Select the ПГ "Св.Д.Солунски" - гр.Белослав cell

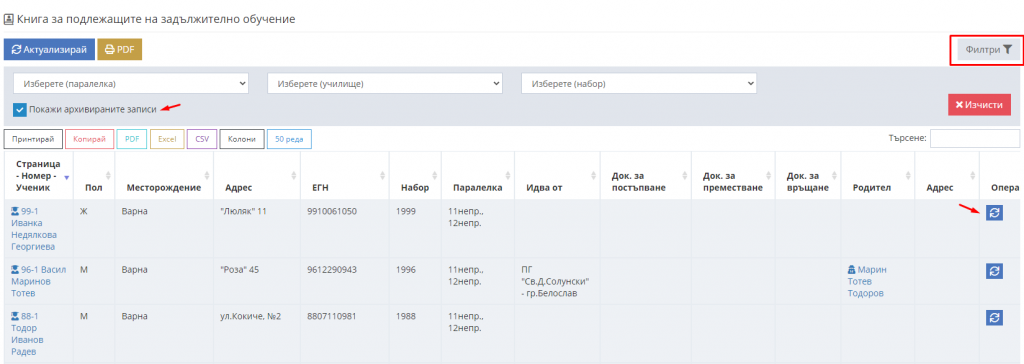pyautogui.click(x=556, y=282)
